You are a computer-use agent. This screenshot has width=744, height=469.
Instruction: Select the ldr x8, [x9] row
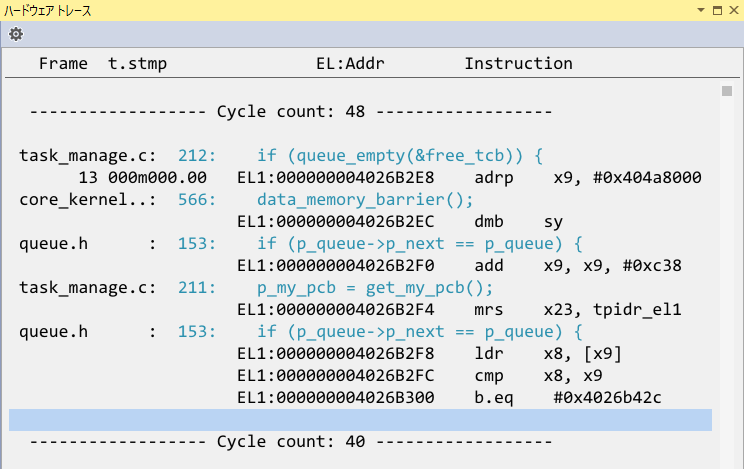(430, 354)
